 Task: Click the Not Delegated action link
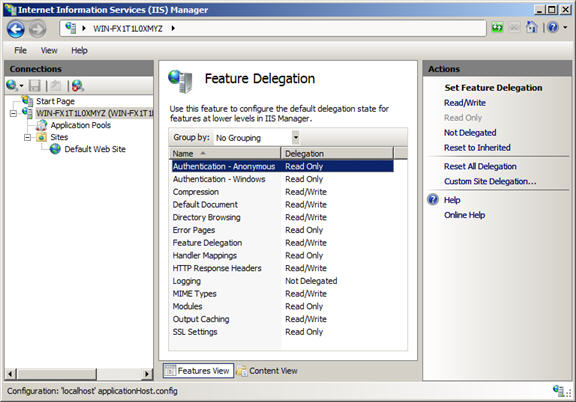[470, 133]
